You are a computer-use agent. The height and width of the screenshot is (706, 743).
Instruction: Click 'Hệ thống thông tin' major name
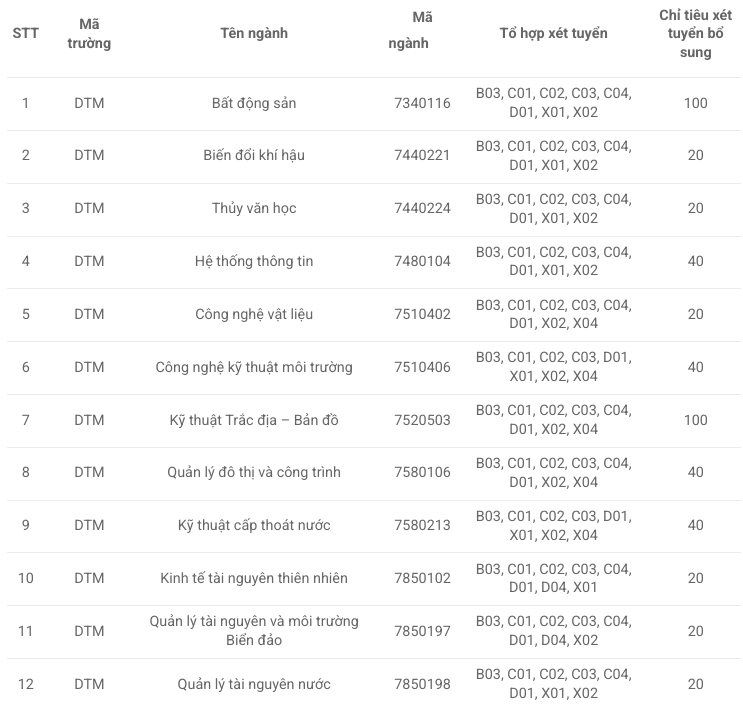[x=254, y=261]
